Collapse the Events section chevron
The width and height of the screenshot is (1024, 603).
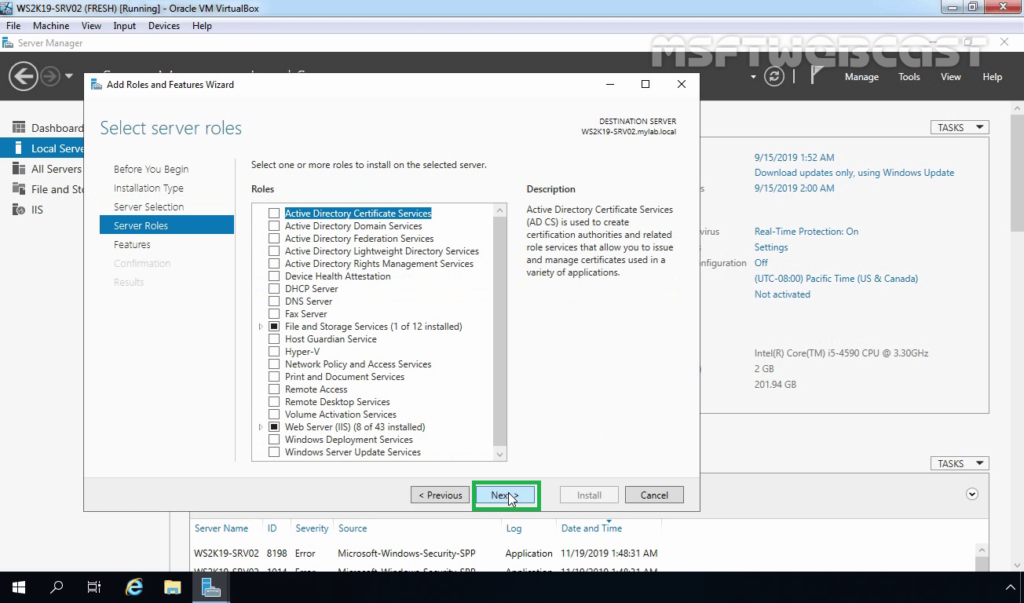(x=972, y=494)
